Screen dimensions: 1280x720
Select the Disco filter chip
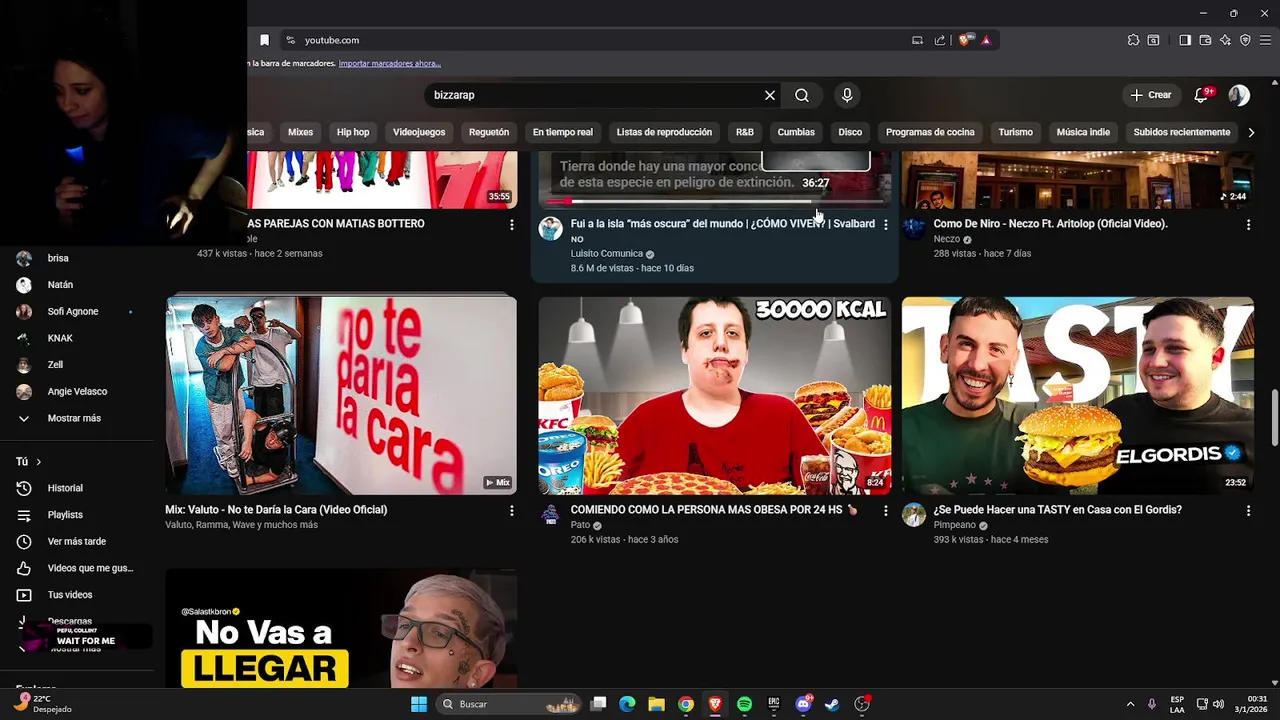[850, 132]
